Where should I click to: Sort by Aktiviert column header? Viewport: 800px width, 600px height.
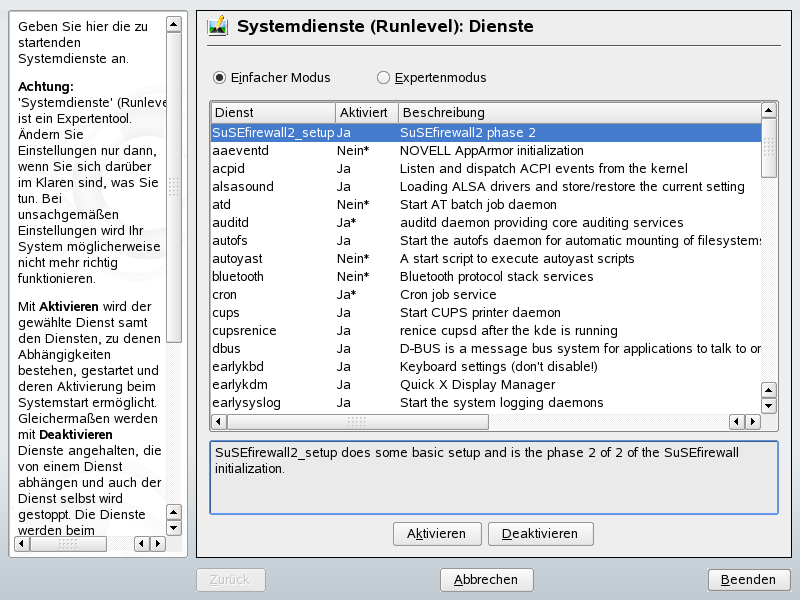(366, 112)
